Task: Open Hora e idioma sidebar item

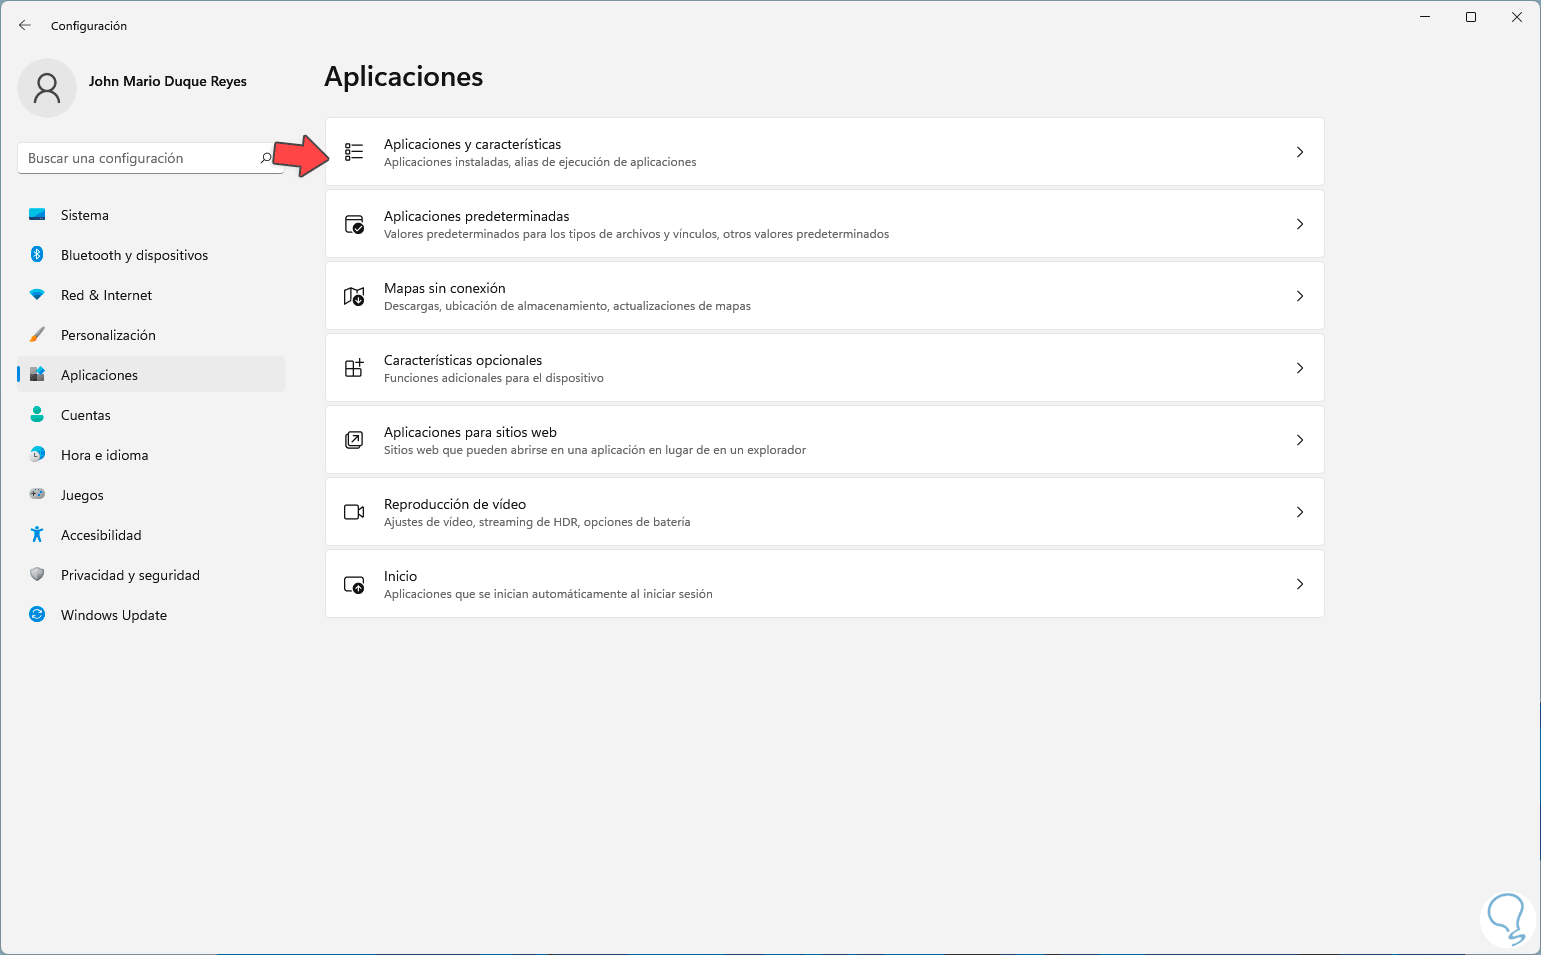Action: 104,455
